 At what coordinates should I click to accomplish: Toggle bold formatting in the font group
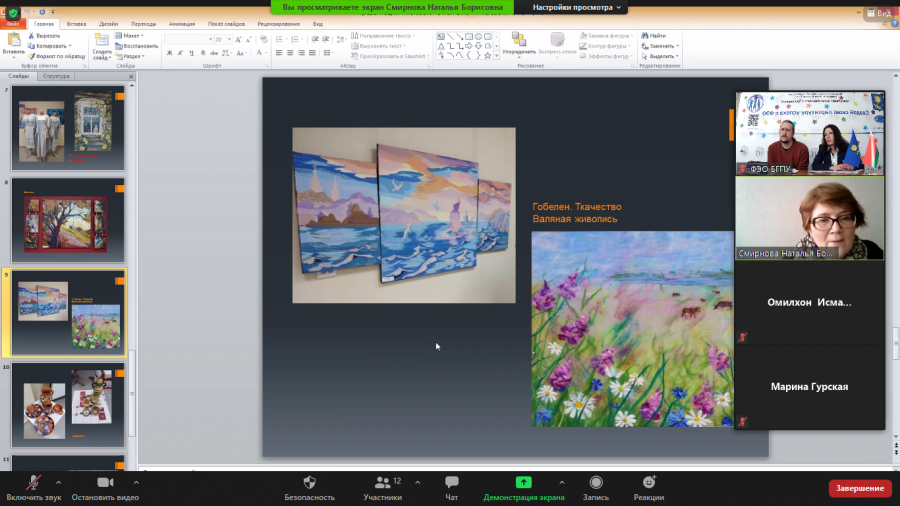169,53
